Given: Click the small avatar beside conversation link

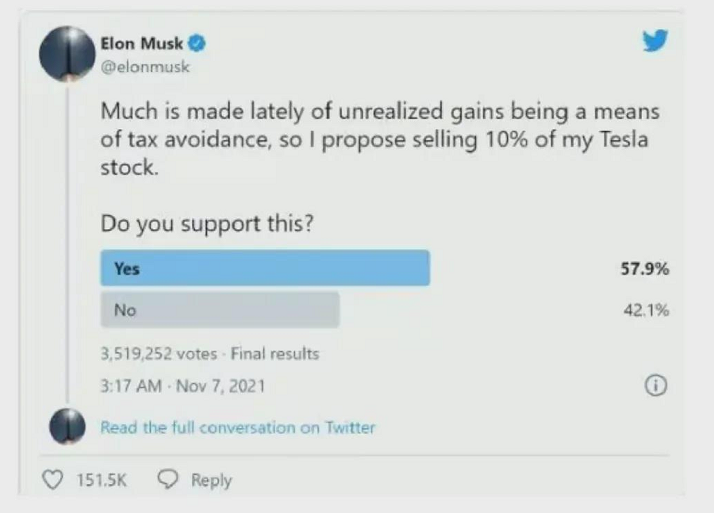Looking at the screenshot, I should tap(68, 427).
